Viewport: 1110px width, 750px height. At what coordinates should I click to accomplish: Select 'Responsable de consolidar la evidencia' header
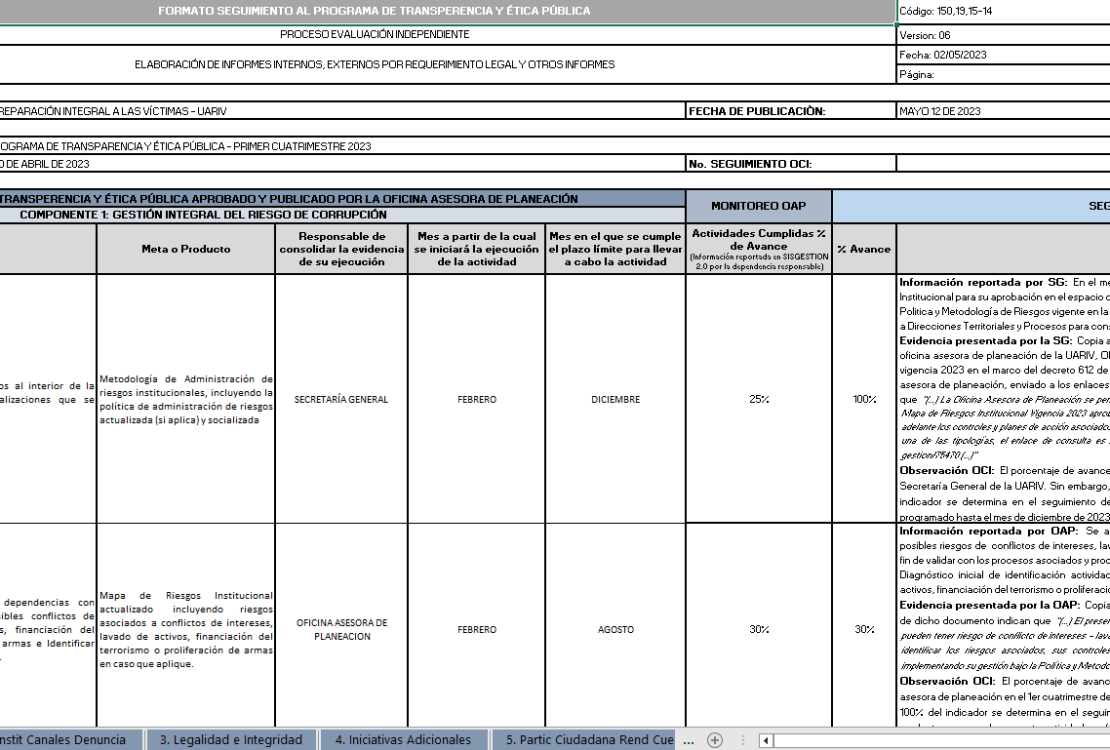point(341,249)
